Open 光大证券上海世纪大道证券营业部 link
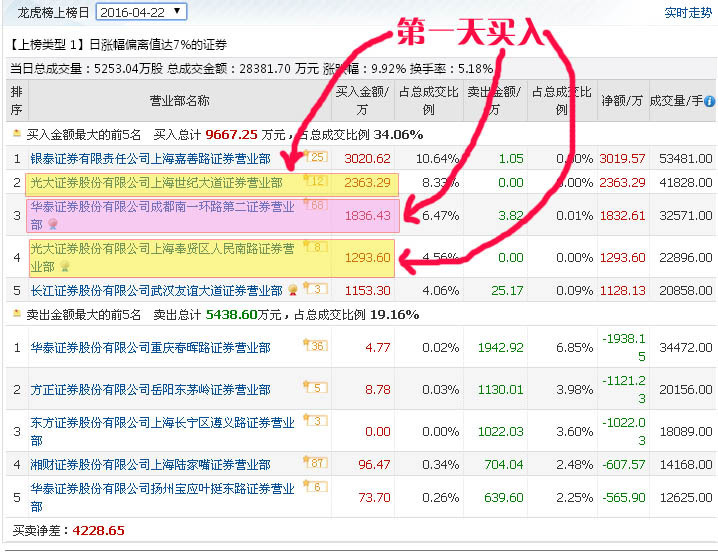Image resolution: width=718 pixels, height=553 pixels. coord(157,183)
